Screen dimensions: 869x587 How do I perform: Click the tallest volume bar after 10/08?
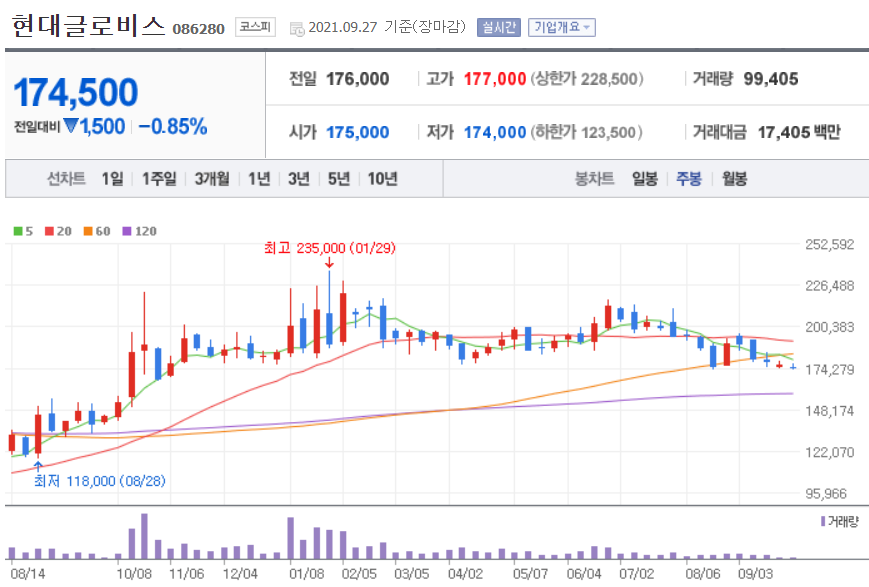coord(145,536)
